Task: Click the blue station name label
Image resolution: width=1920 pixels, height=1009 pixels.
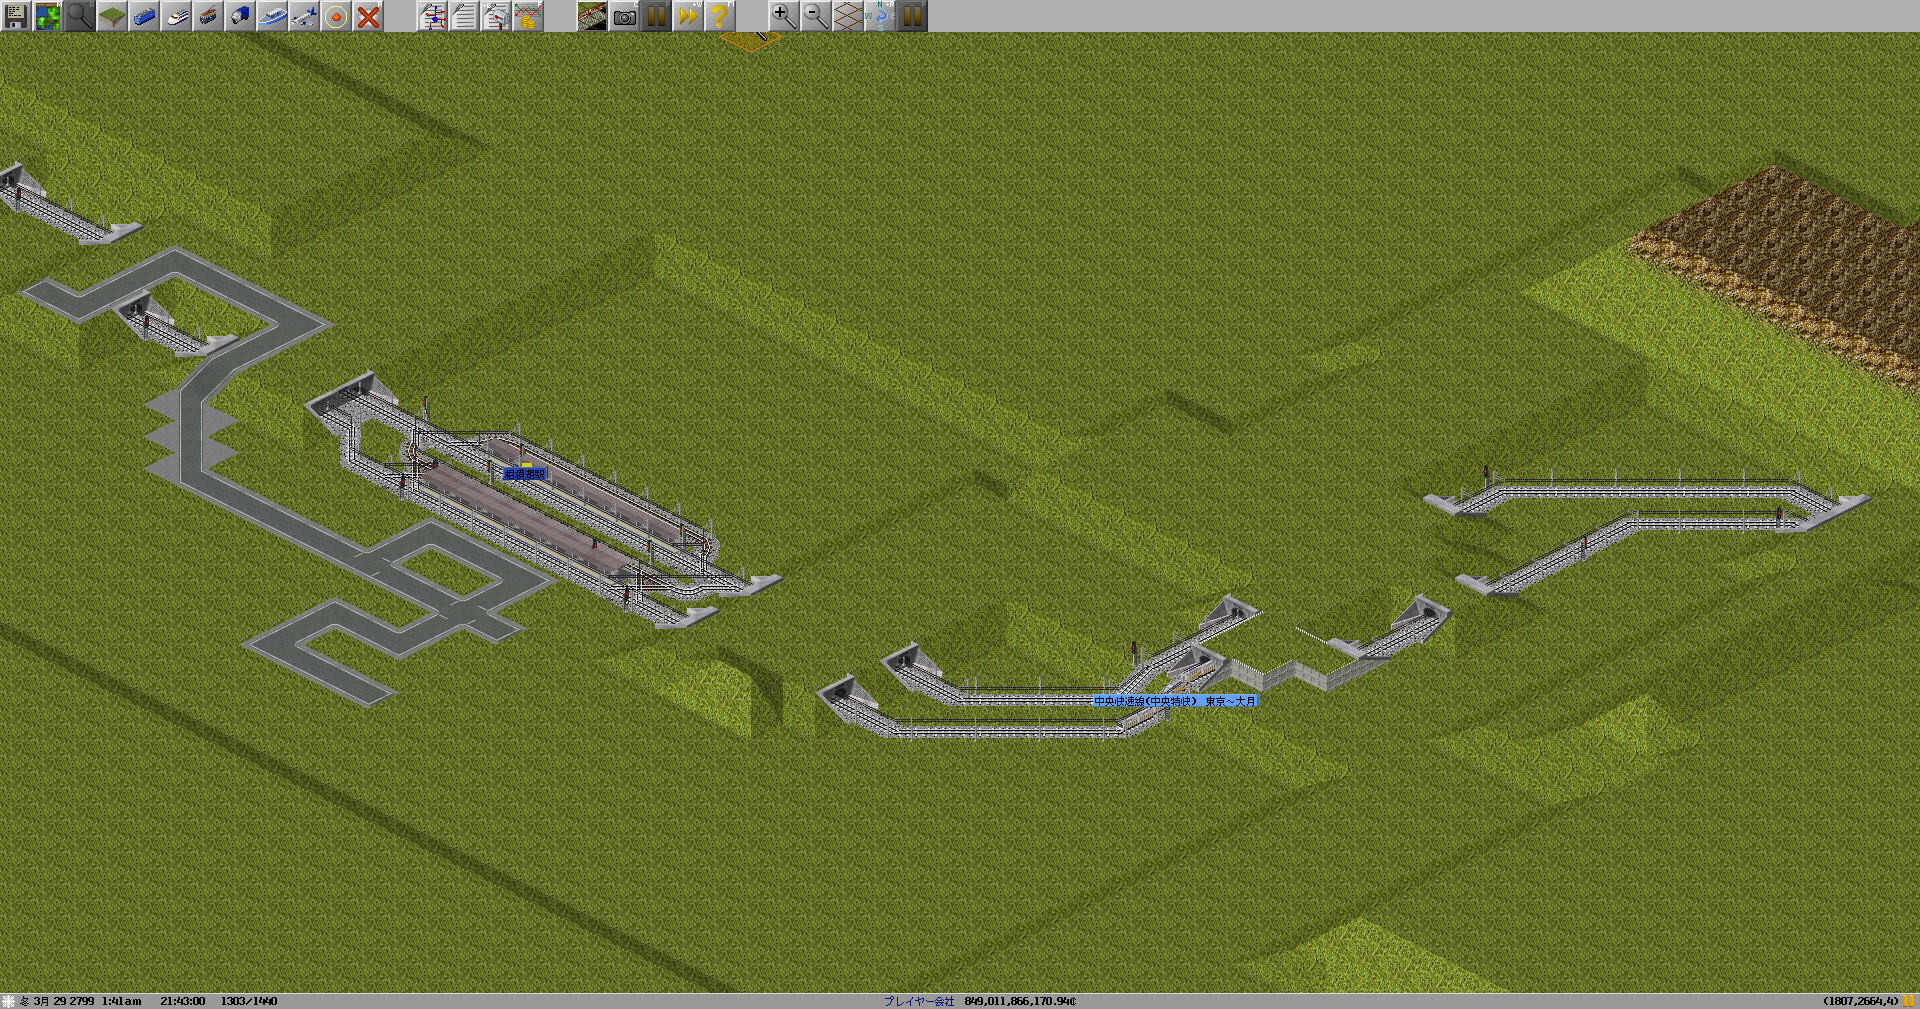Action: pos(525,474)
